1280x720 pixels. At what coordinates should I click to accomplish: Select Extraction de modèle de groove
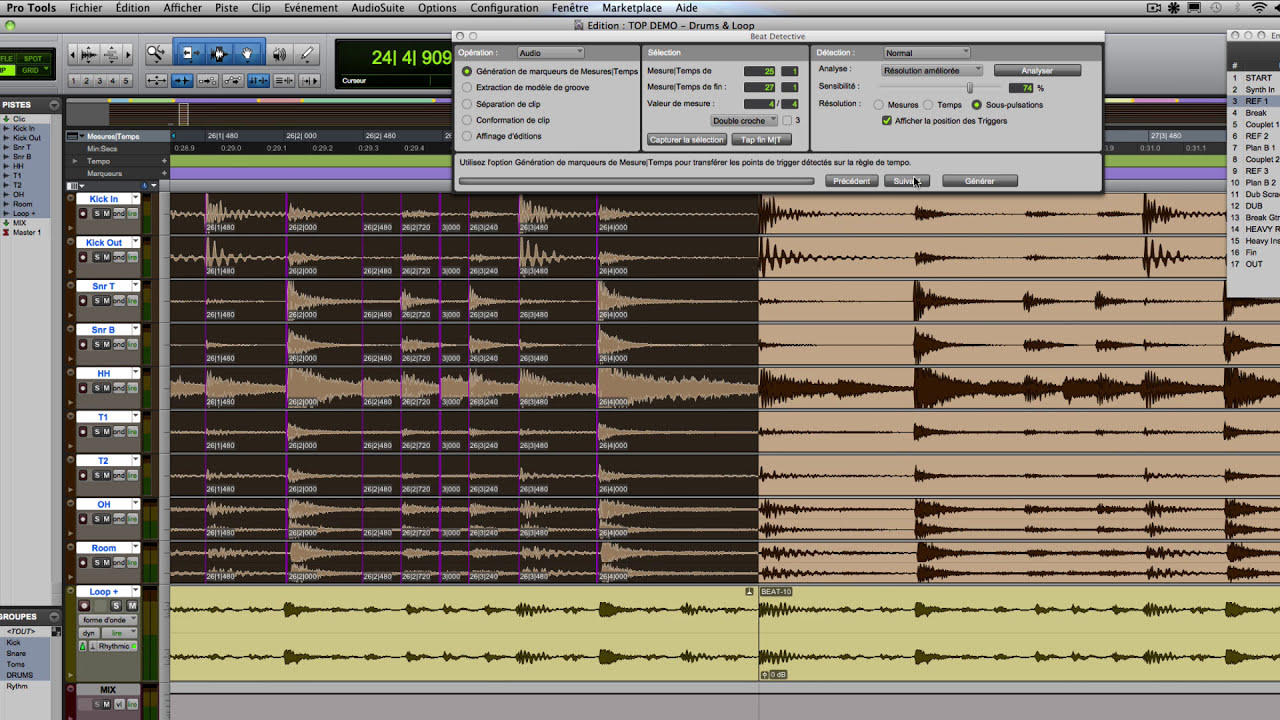click(467, 88)
